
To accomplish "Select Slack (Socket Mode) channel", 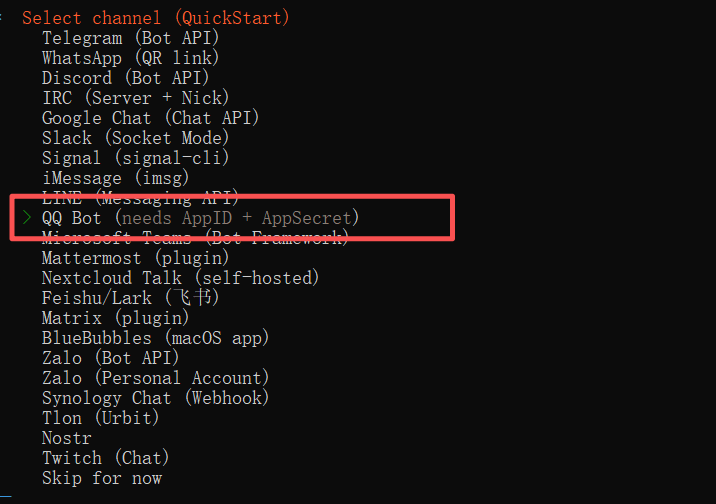I will (x=135, y=138).
